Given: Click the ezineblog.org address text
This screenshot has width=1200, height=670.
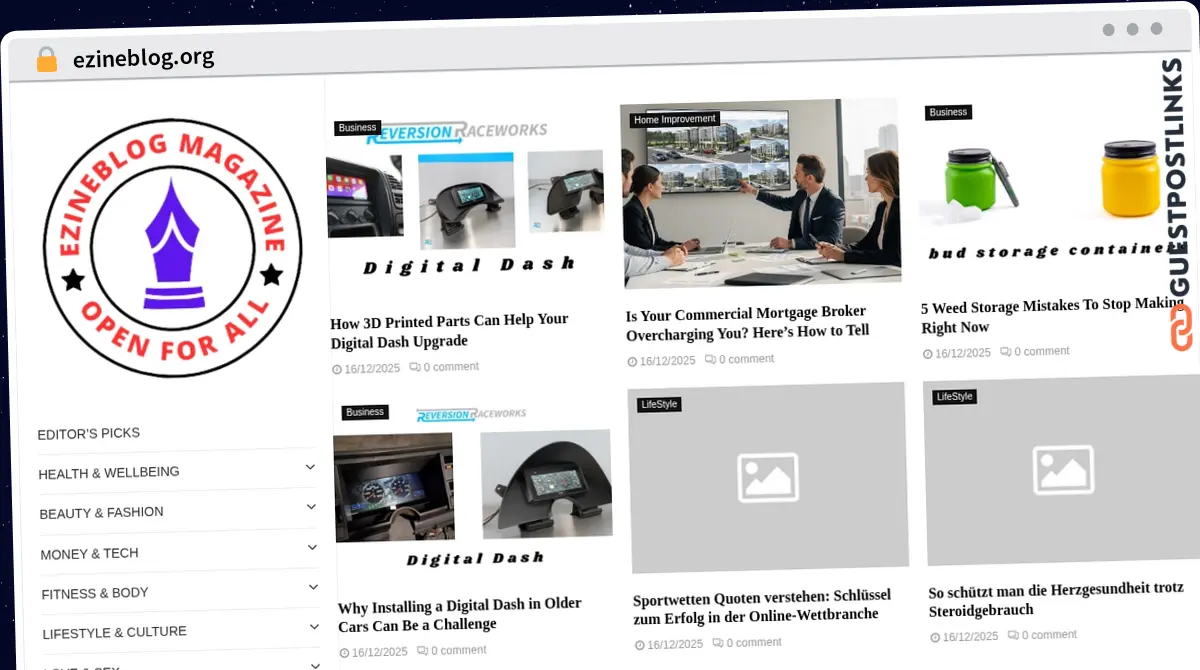Looking at the screenshot, I should (143, 57).
